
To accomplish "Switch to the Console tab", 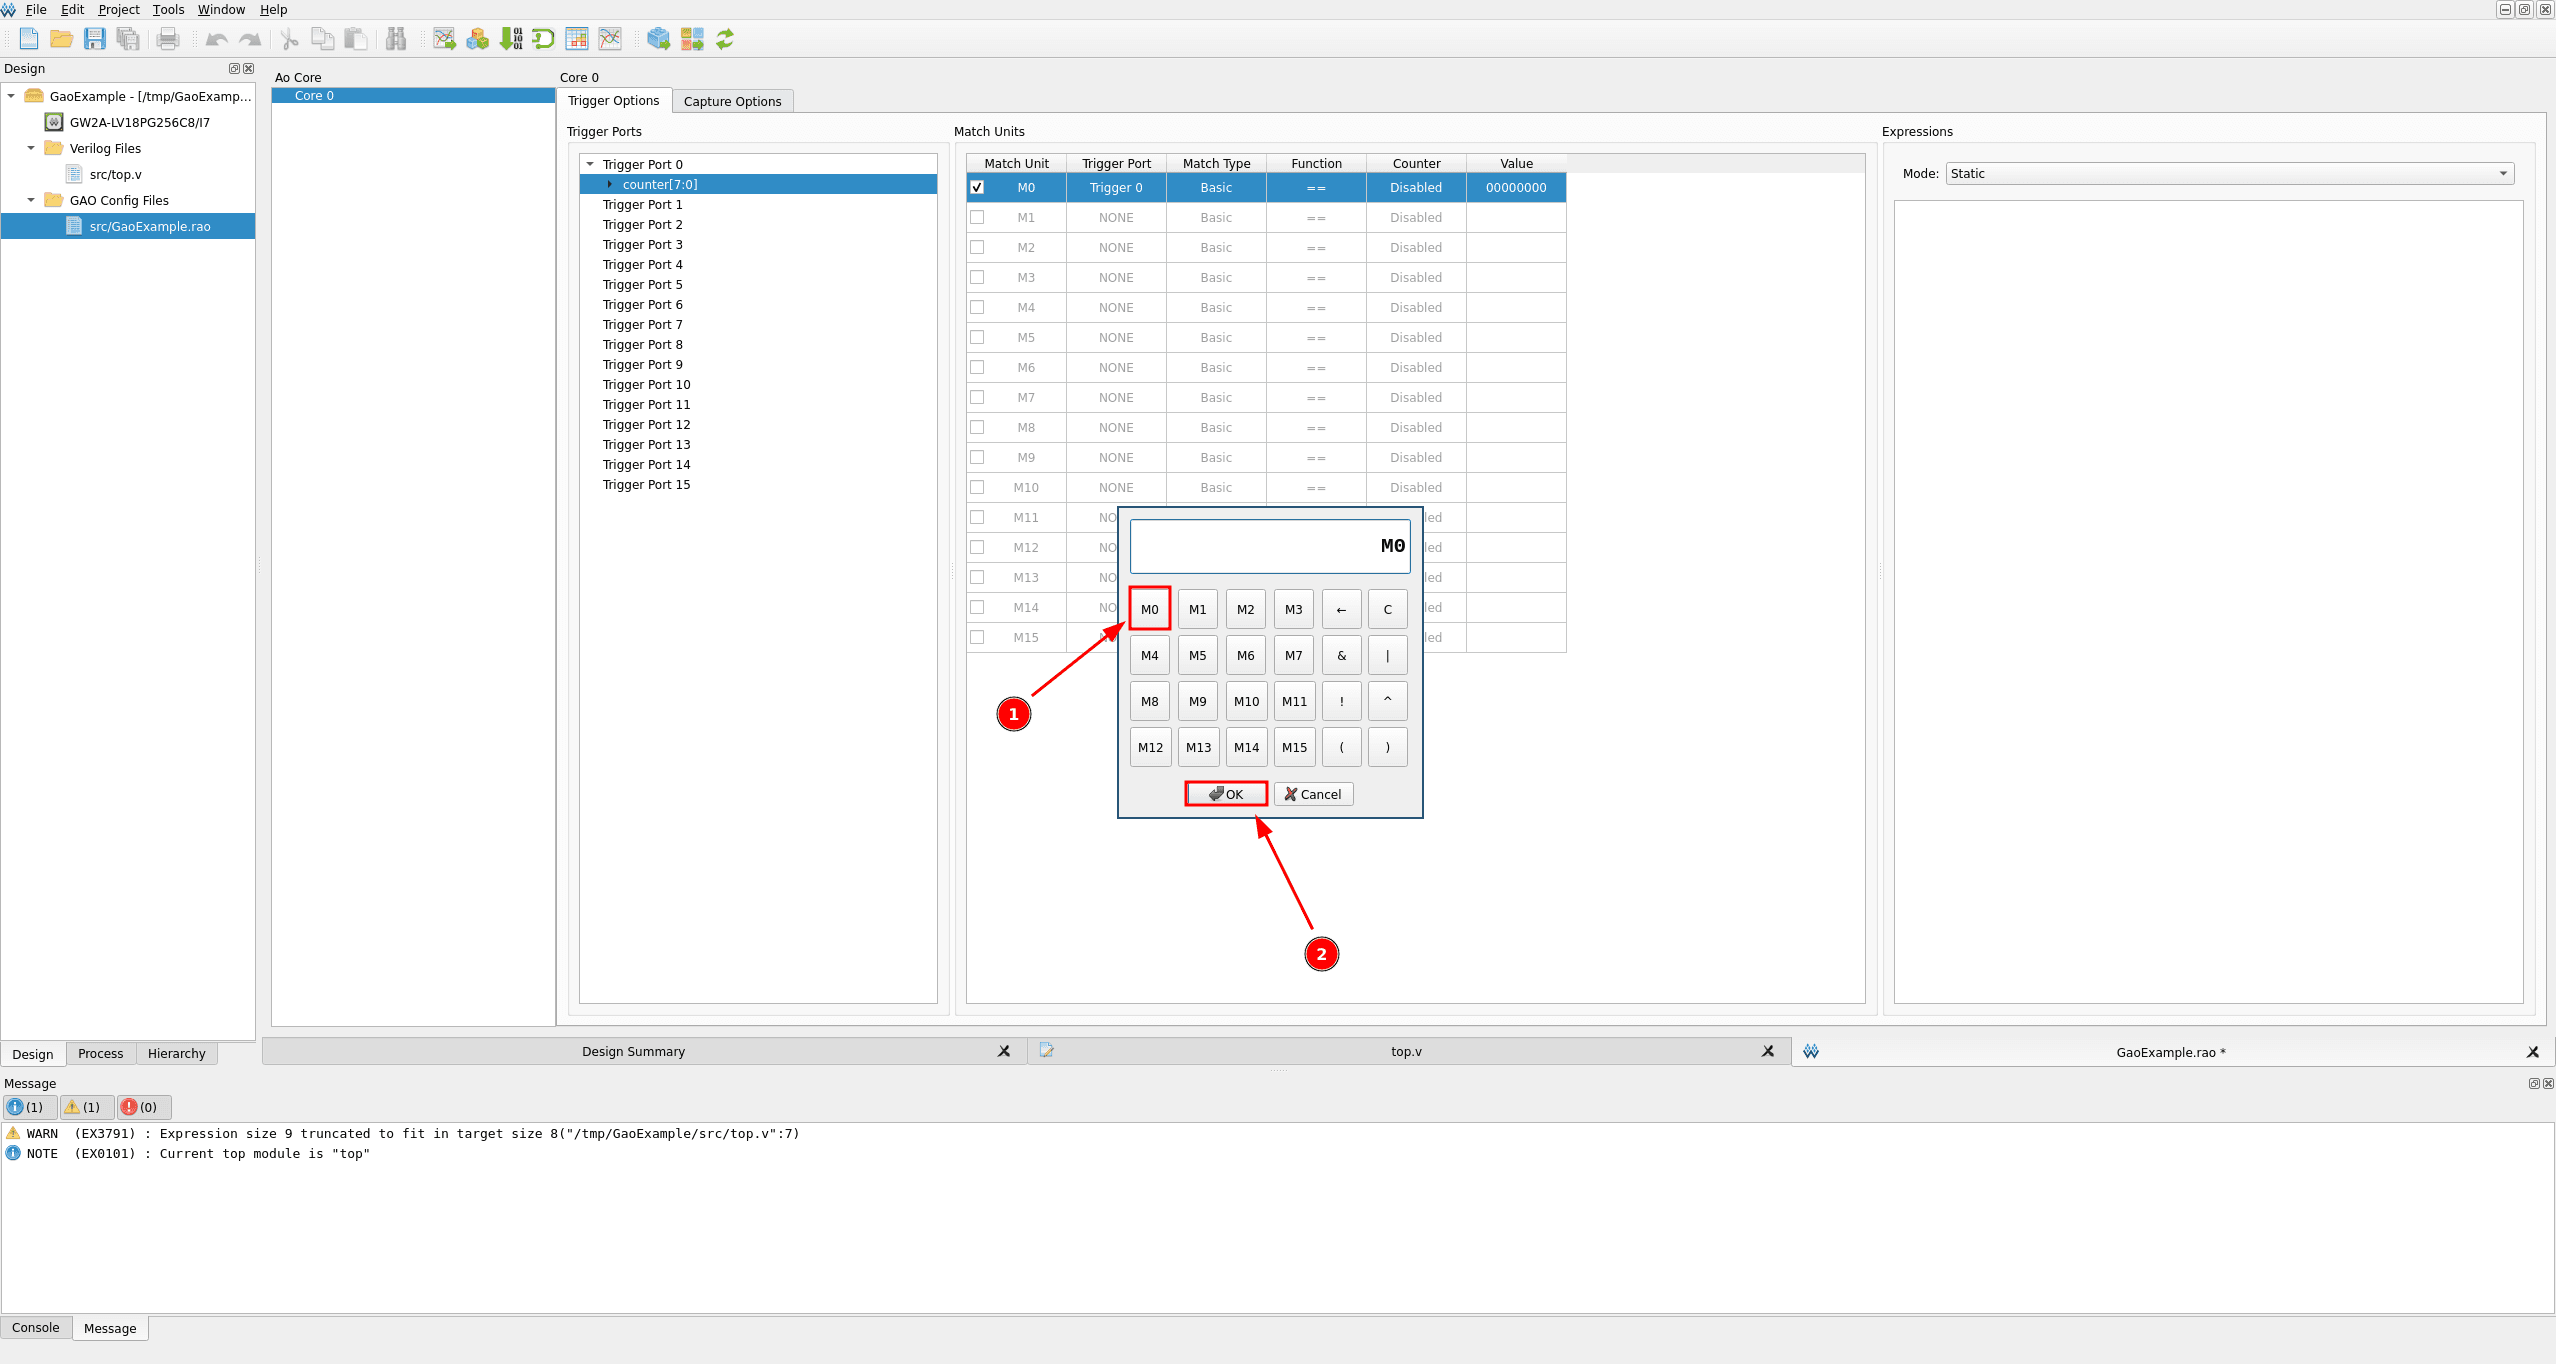I will tap(36, 1327).
